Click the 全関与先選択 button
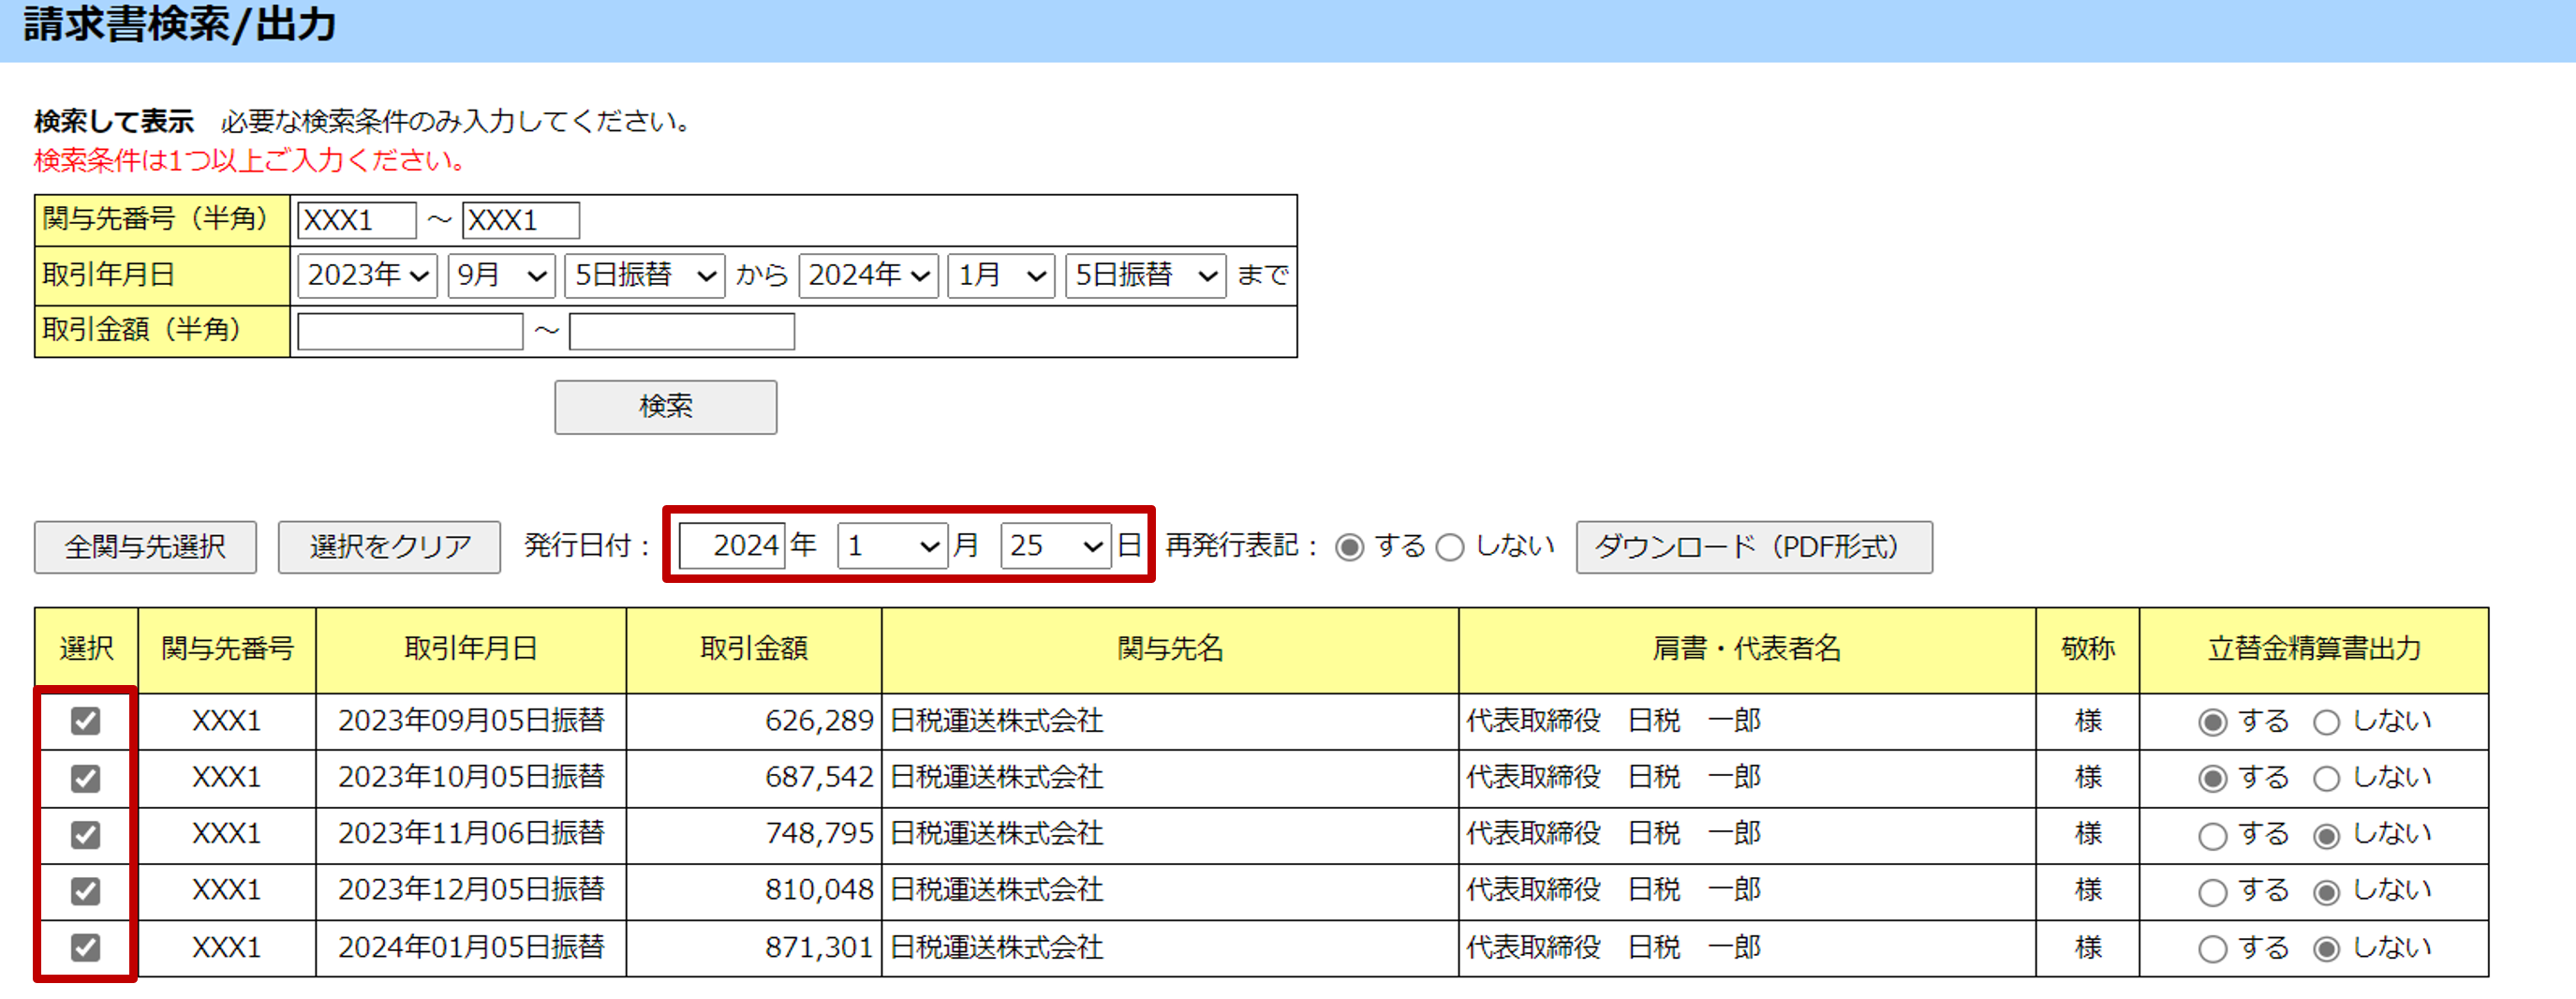The height and width of the screenshot is (999, 2576). click(x=145, y=547)
